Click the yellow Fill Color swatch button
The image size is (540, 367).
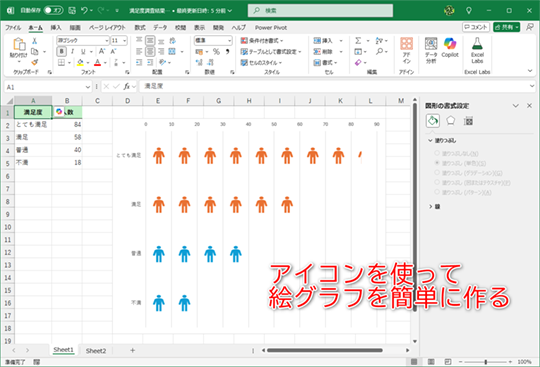pyautogui.click(x=80, y=62)
